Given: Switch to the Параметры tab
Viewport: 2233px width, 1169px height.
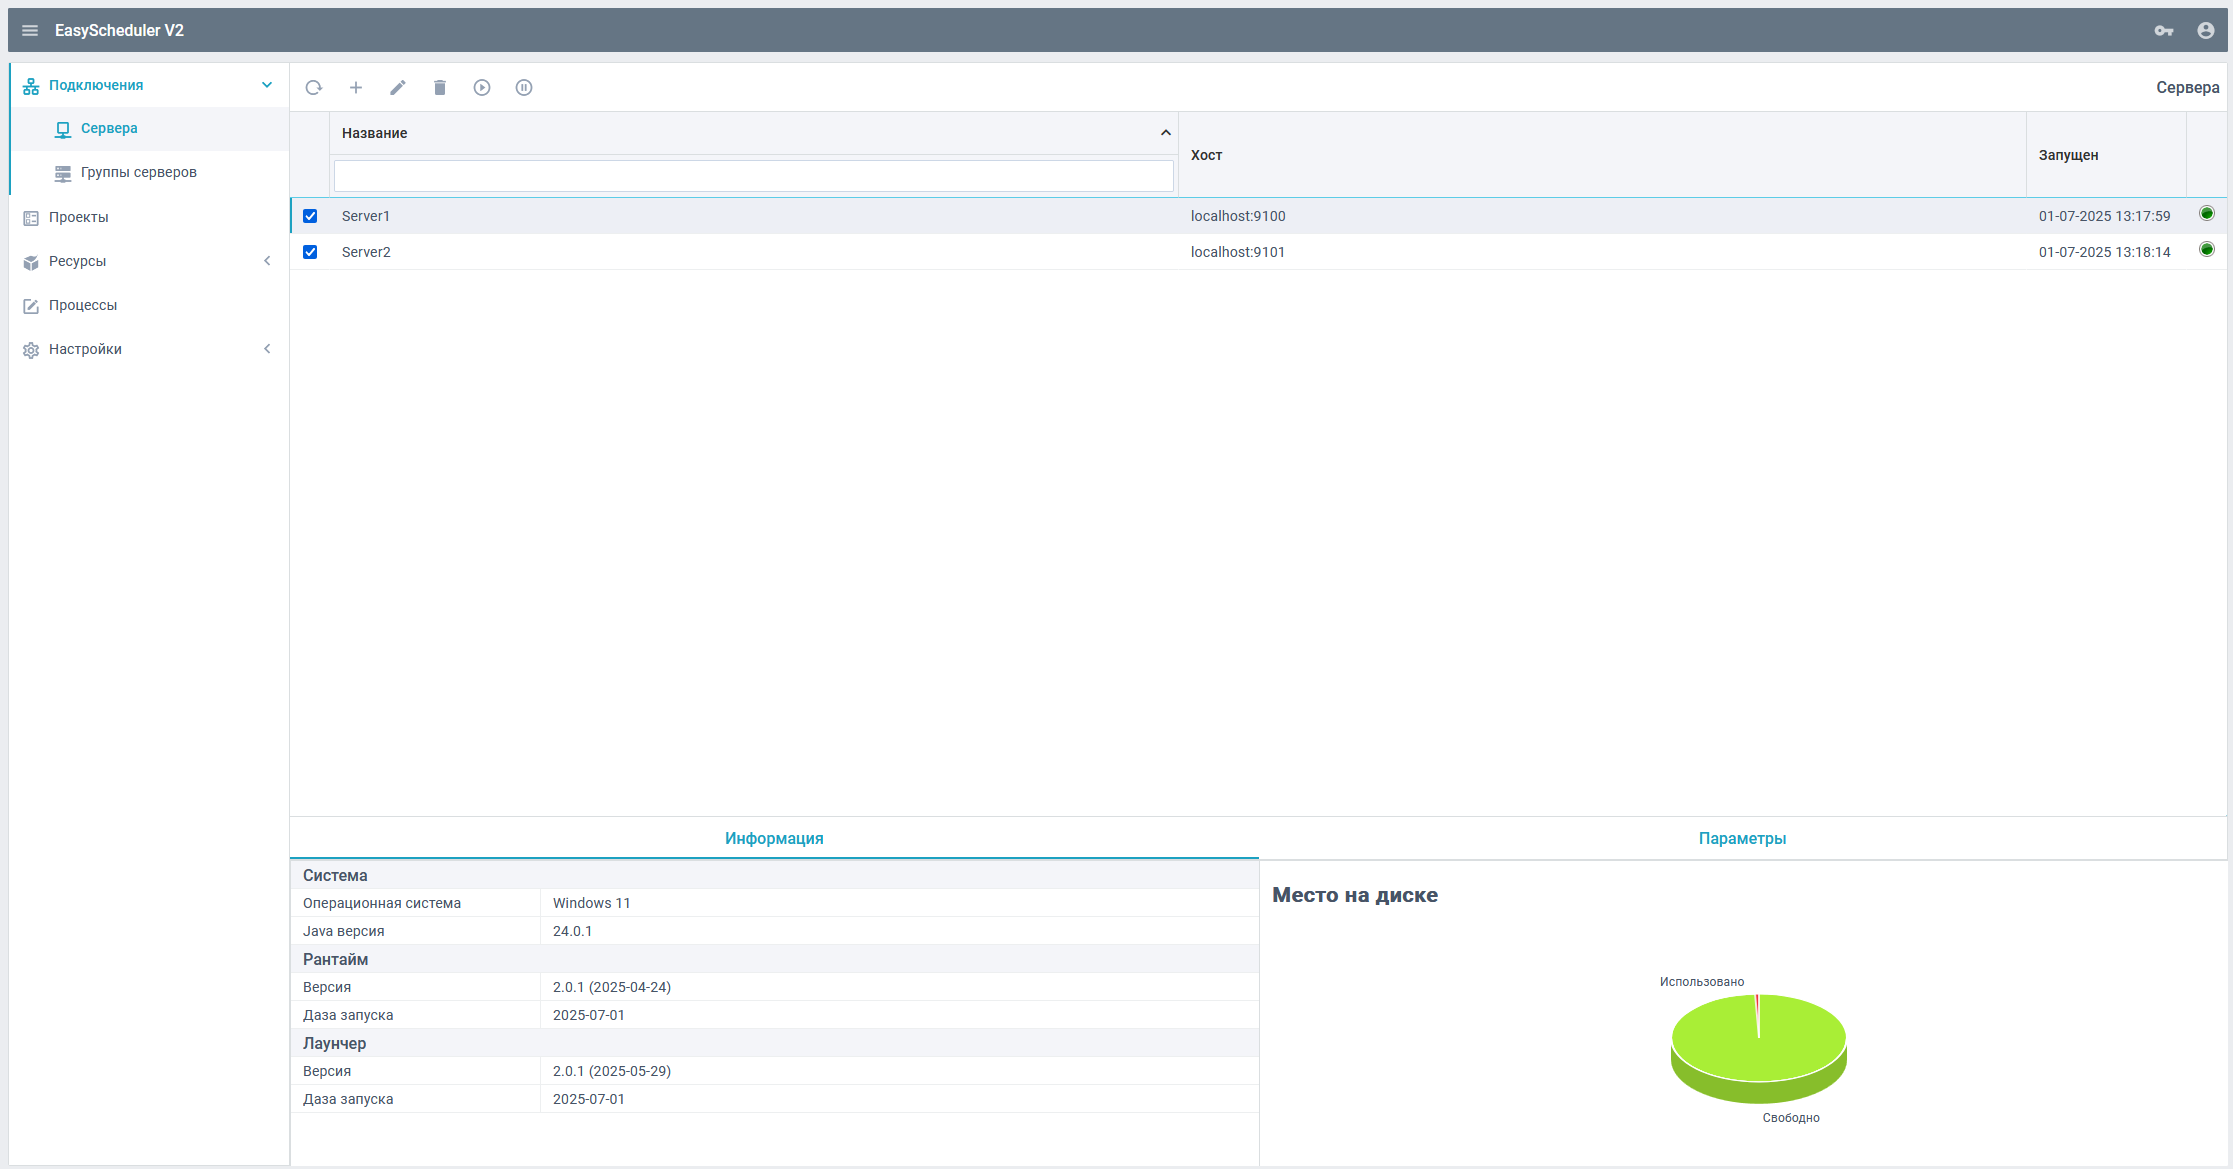Looking at the screenshot, I should coord(1742,838).
